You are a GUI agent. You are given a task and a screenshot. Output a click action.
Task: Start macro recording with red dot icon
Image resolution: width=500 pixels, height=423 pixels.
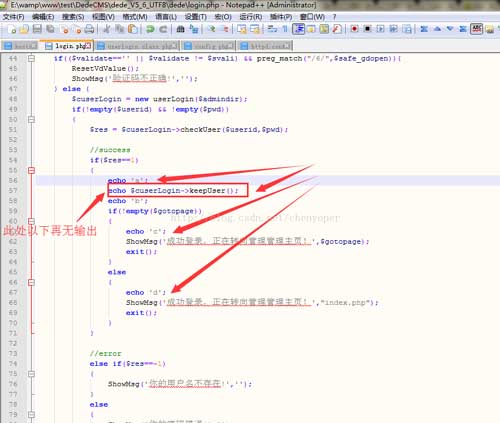point(354,29)
